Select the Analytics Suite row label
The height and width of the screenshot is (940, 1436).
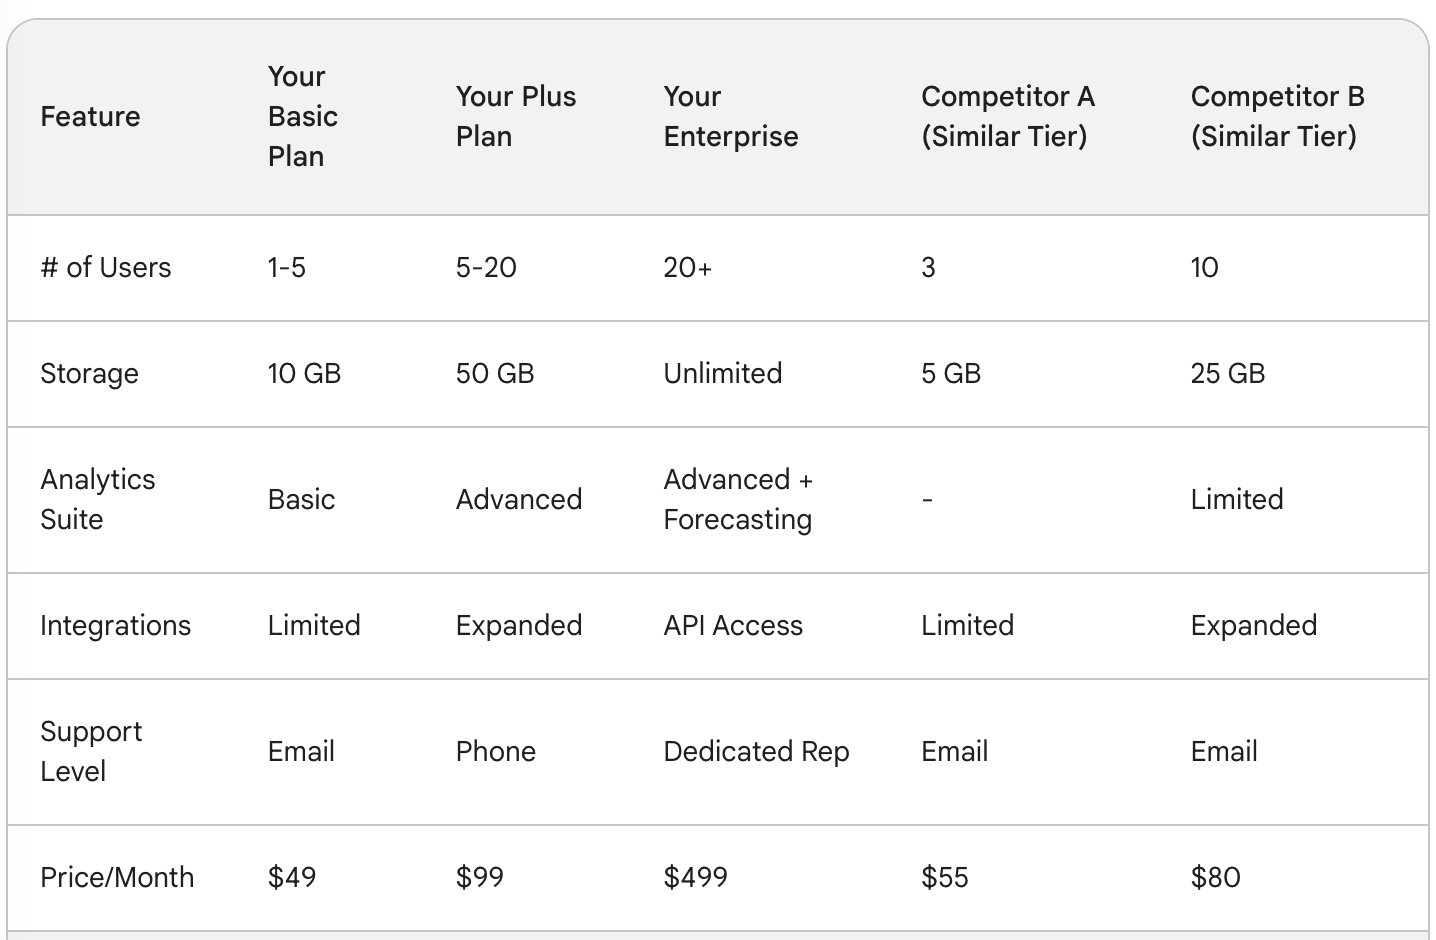click(98, 500)
